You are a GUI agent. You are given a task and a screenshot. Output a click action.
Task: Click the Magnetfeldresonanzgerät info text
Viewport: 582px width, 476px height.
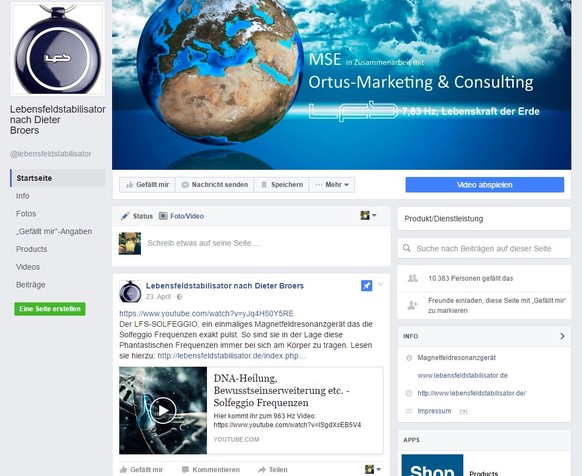pyautogui.click(x=457, y=358)
